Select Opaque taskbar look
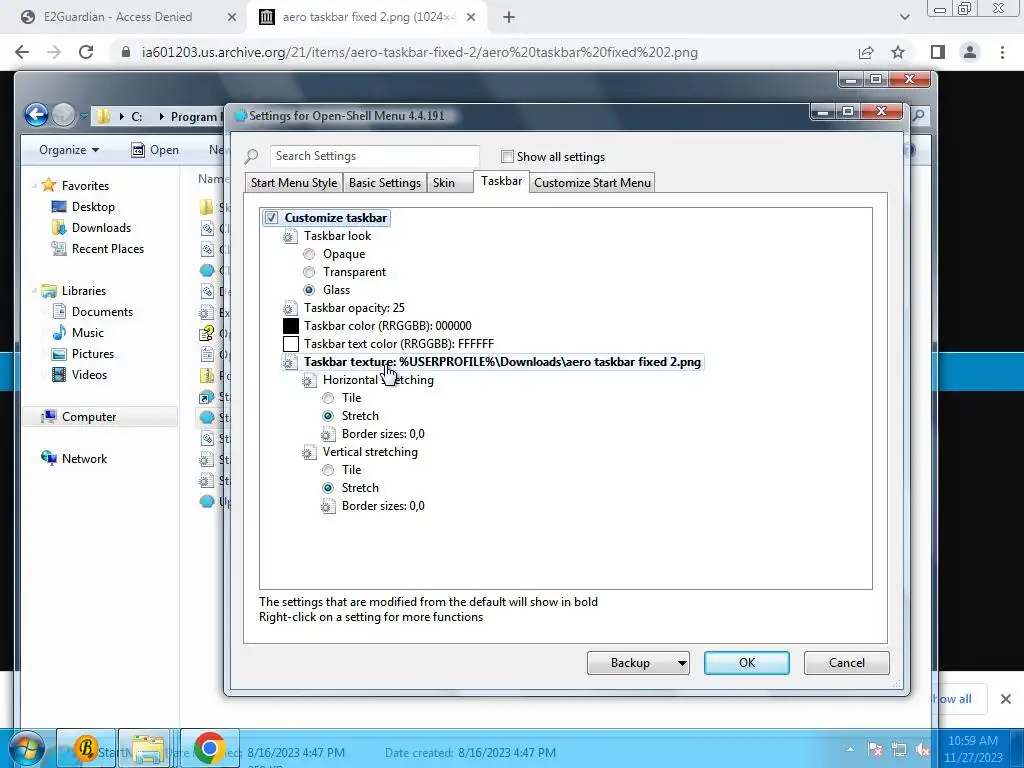The height and width of the screenshot is (768, 1024). pos(309,254)
